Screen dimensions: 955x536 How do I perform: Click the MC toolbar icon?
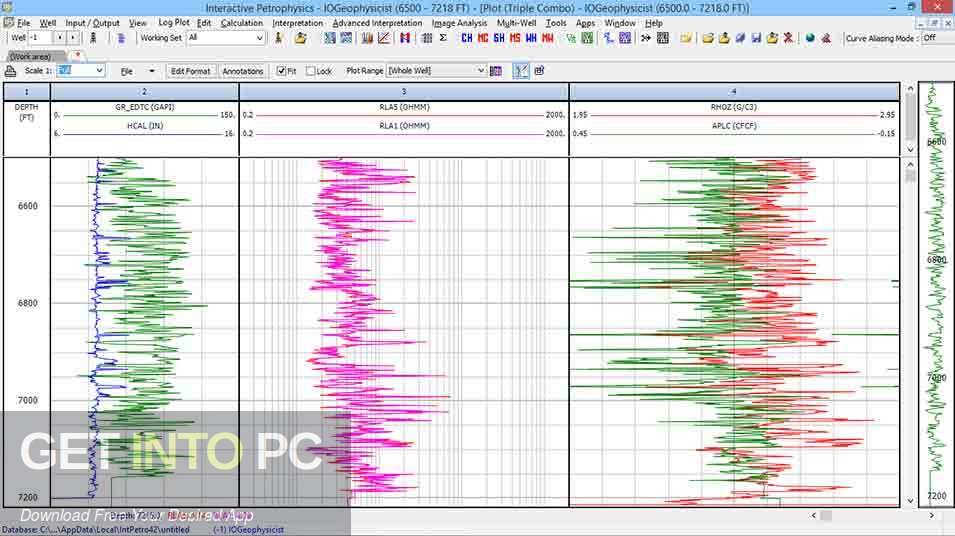[x=483, y=38]
